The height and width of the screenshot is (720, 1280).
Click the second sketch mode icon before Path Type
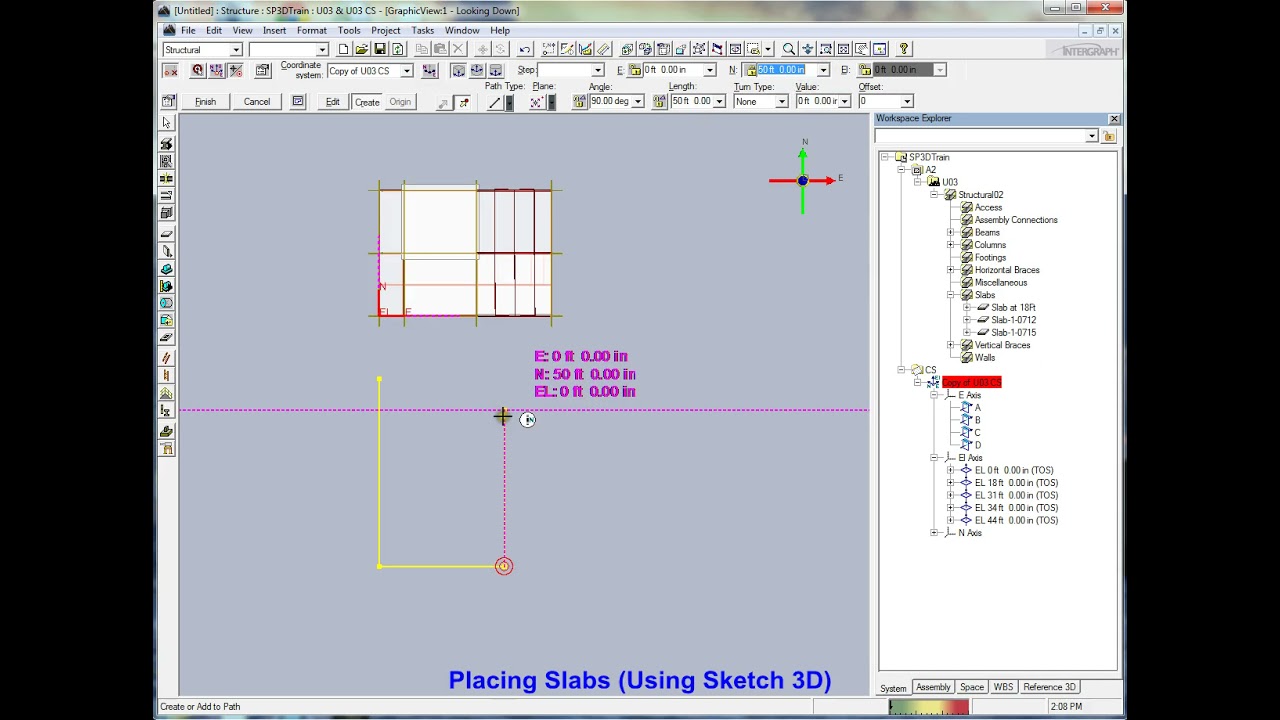click(464, 102)
